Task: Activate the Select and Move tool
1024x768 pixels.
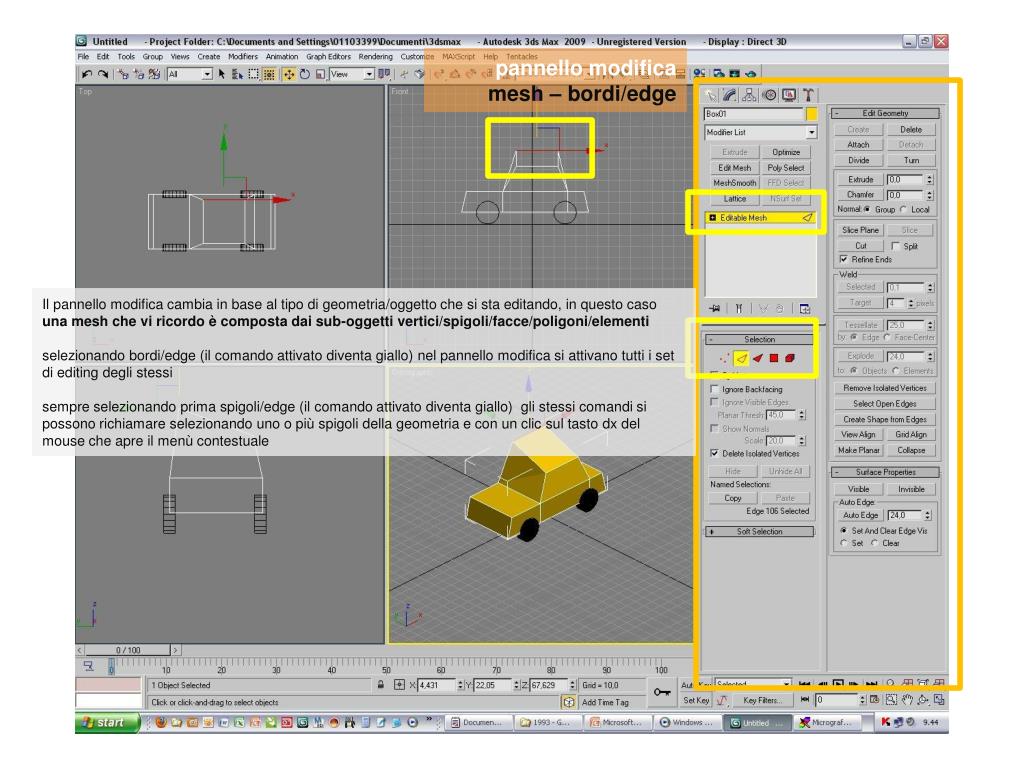Action: click(x=289, y=74)
